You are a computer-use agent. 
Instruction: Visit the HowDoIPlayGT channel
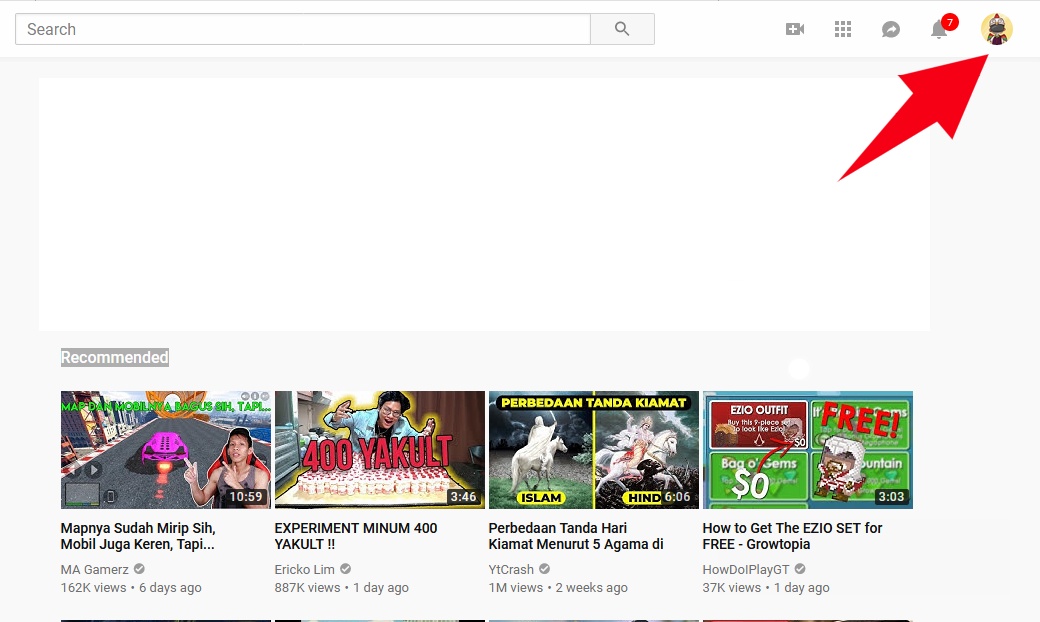pos(746,570)
